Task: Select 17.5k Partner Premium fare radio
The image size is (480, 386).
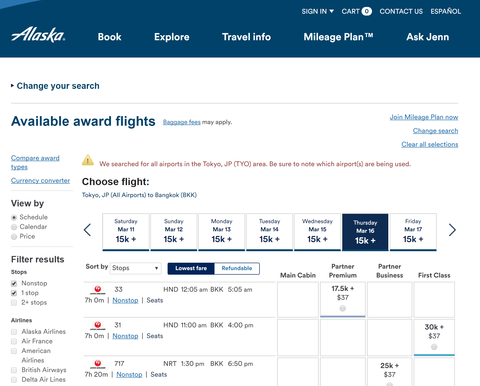Action: [343, 308]
